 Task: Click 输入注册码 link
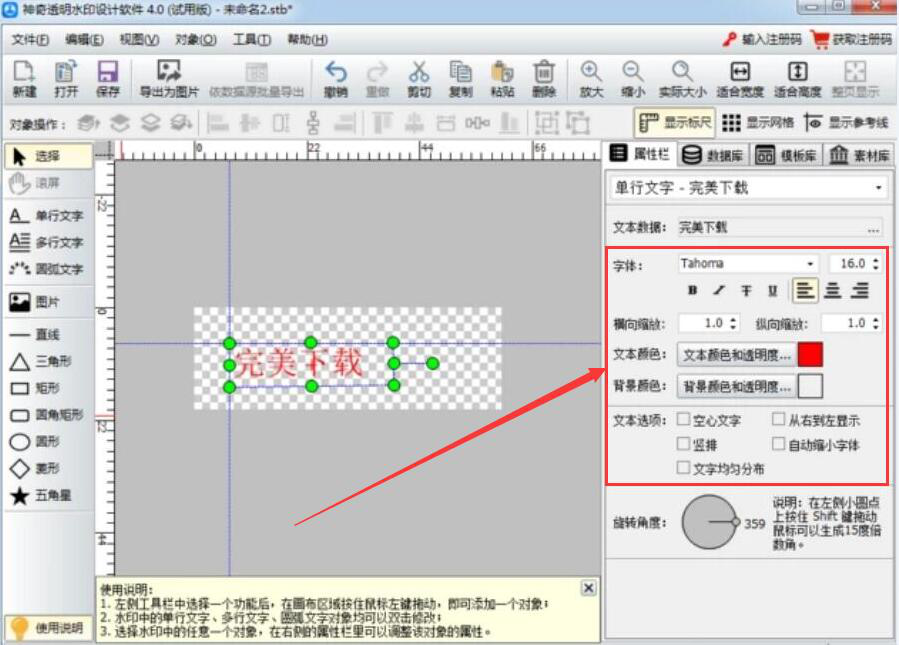coord(762,39)
